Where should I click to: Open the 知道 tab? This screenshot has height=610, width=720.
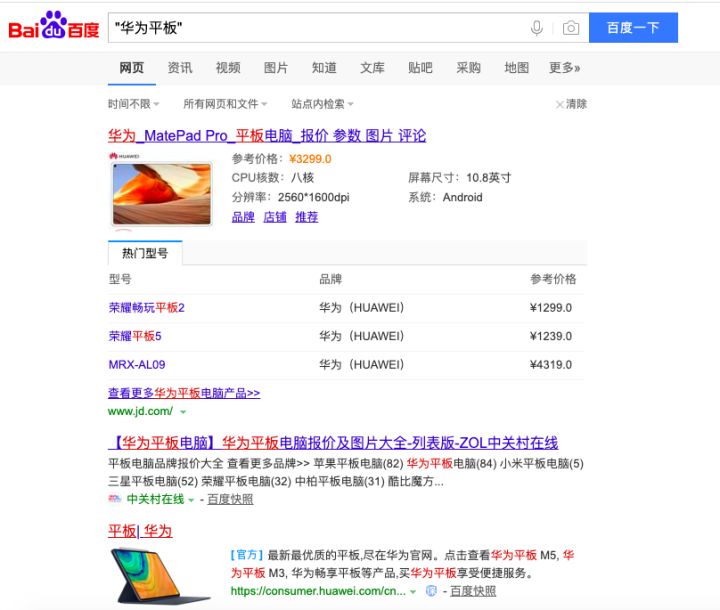pyautogui.click(x=324, y=68)
